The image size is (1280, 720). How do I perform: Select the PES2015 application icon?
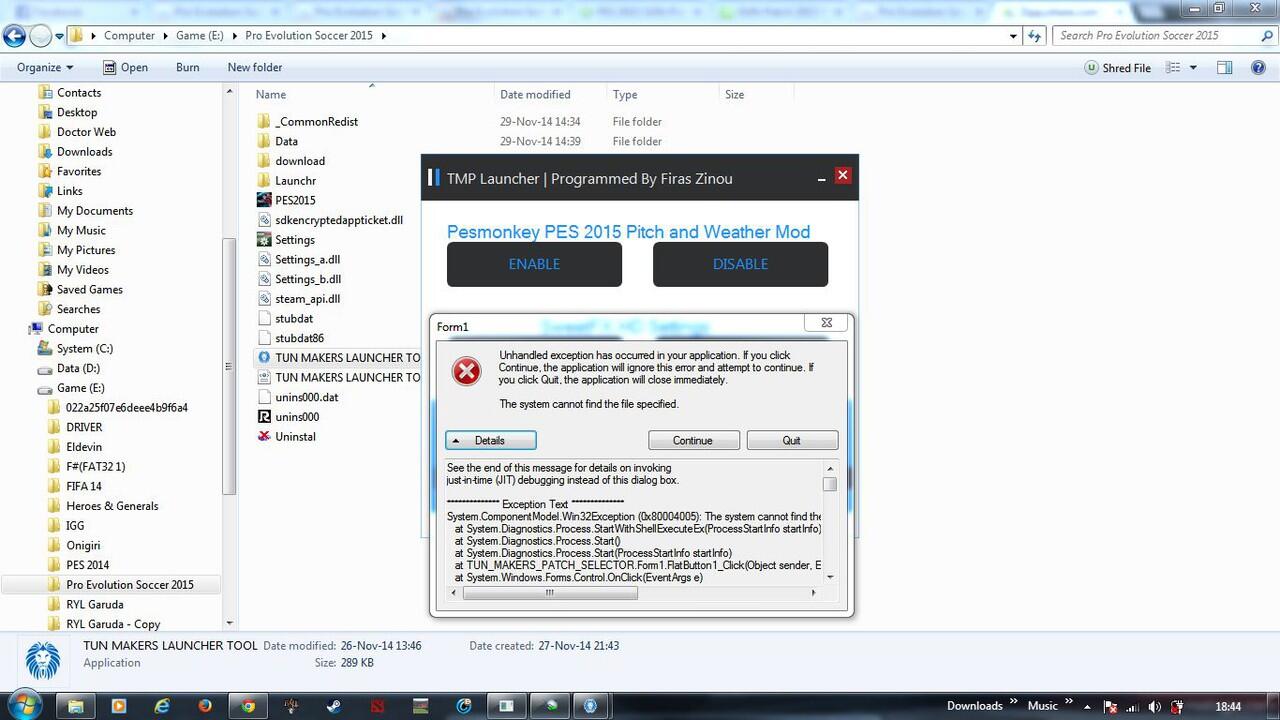[x=264, y=200]
